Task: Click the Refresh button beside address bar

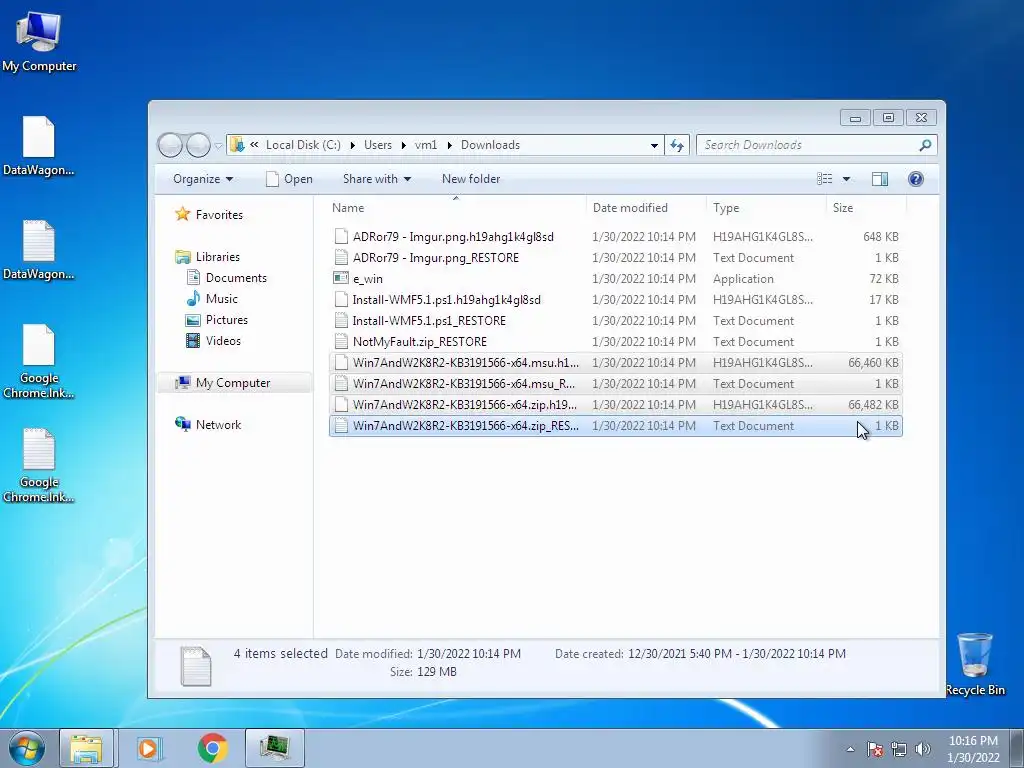Action: click(677, 145)
